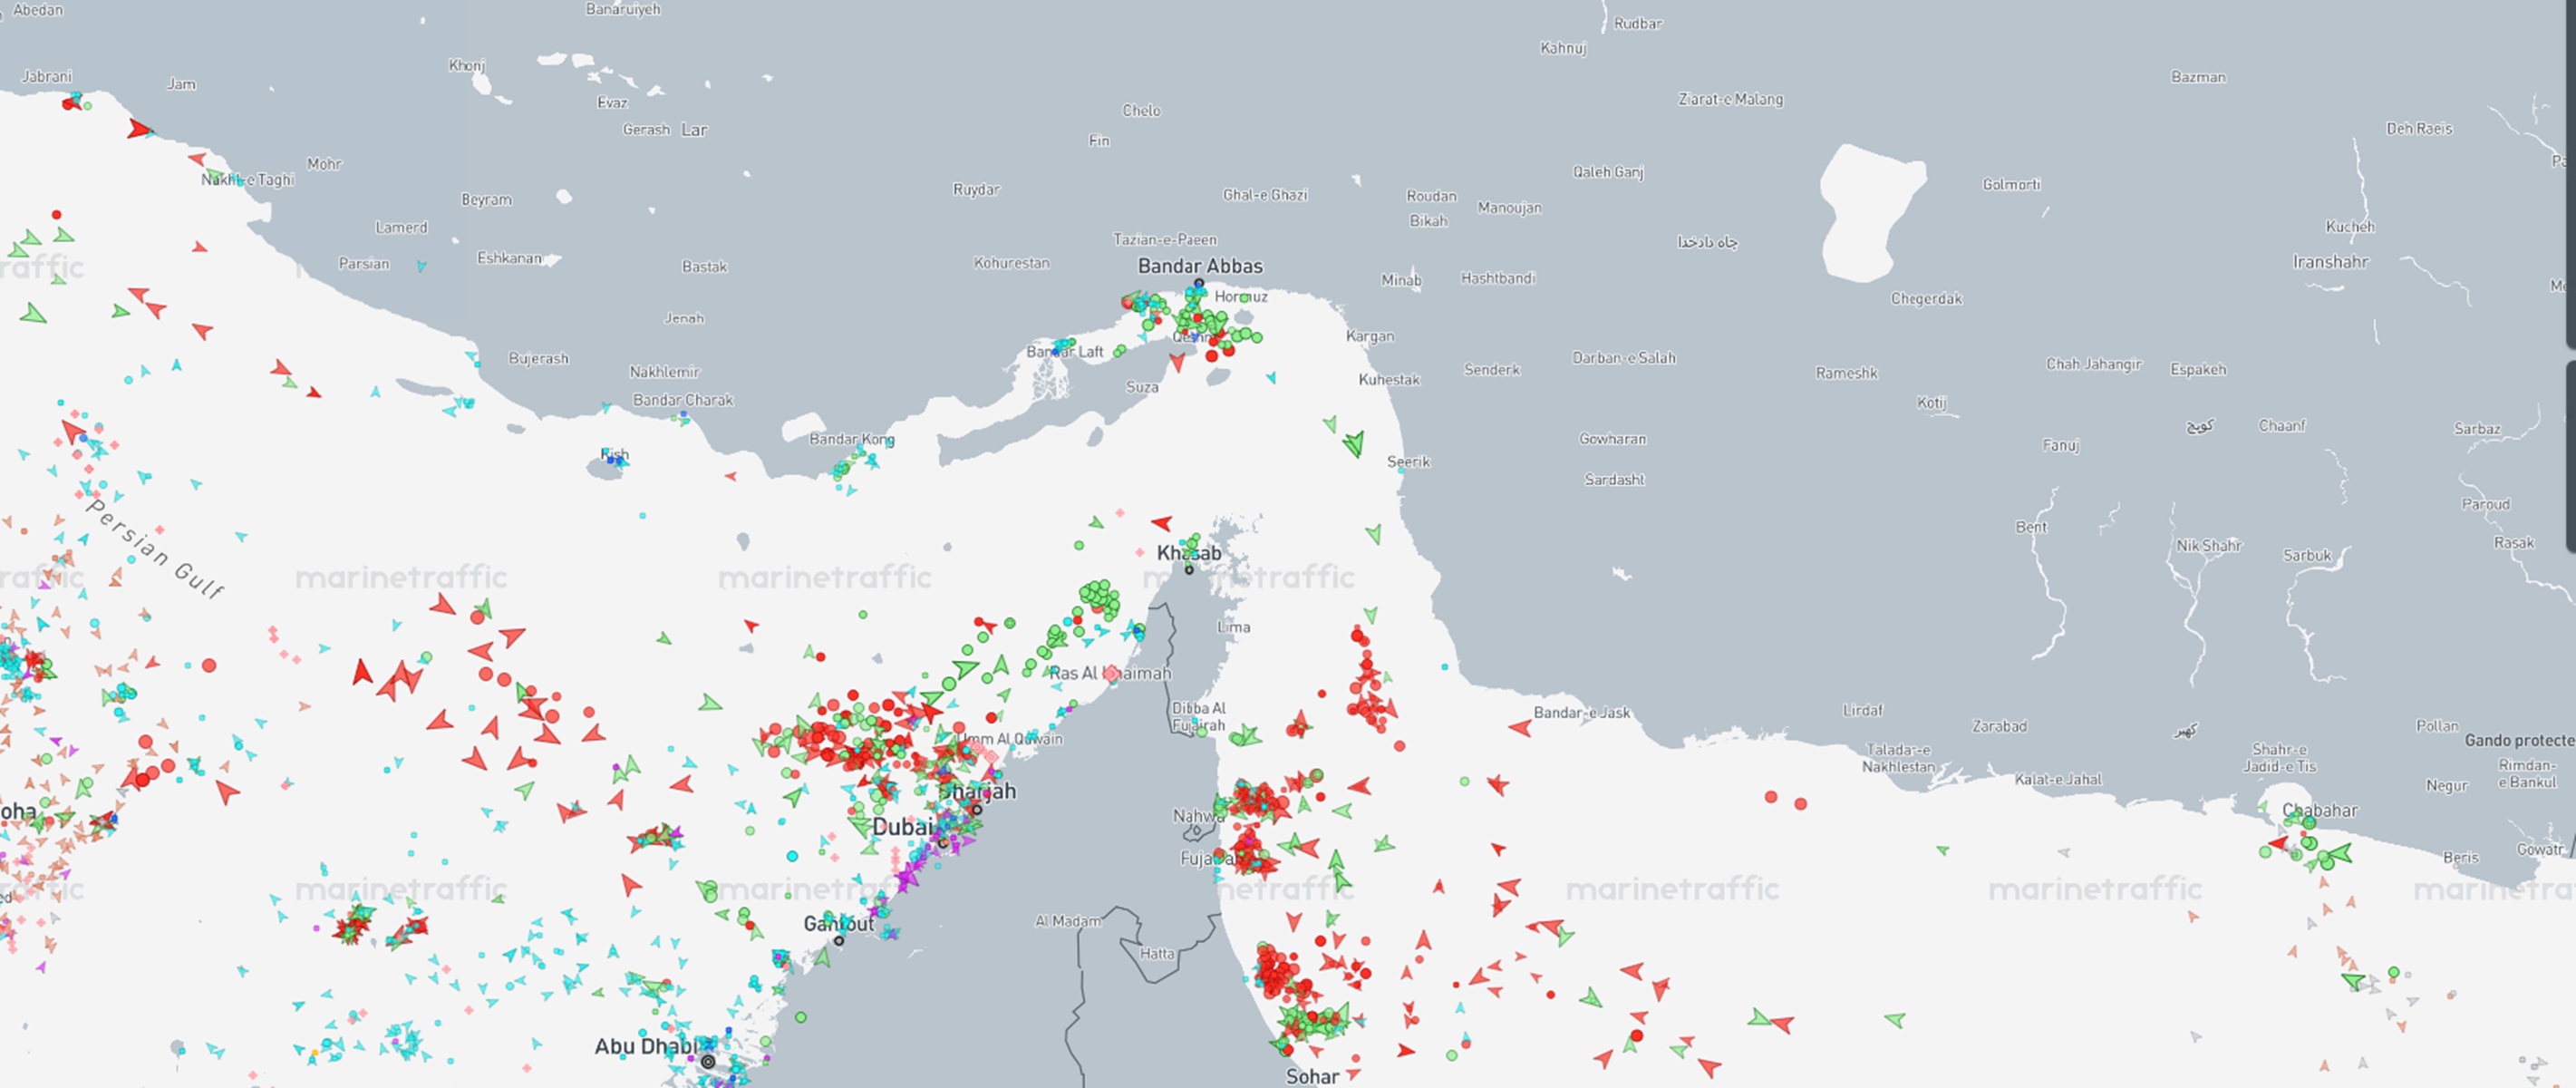Select the red vessel arrow left of Bandar-e Jask
Viewport: 2576px width, 1088px height.
point(1520,728)
